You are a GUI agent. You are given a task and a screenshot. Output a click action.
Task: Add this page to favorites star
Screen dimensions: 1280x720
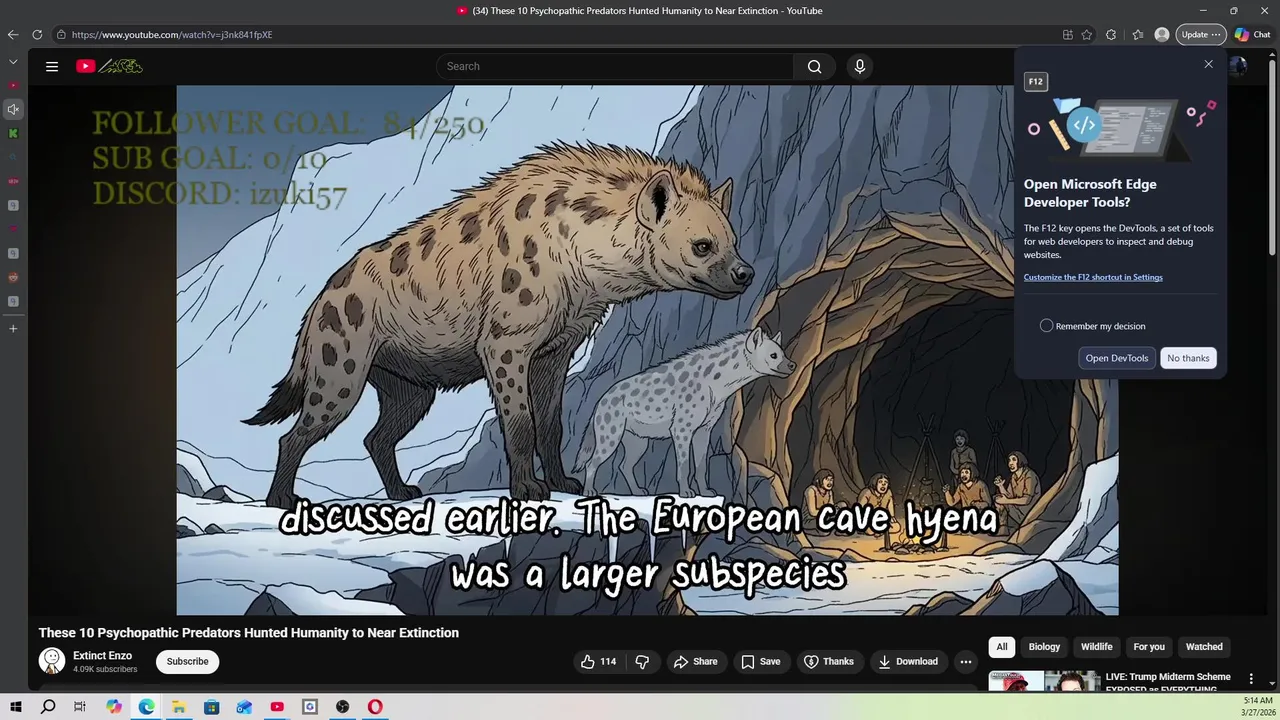click(1087, 34)
